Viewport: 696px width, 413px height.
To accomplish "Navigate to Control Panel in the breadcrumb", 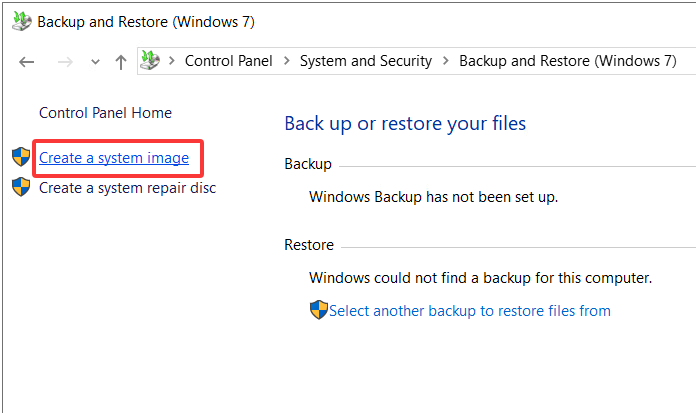I will point(230,61).
